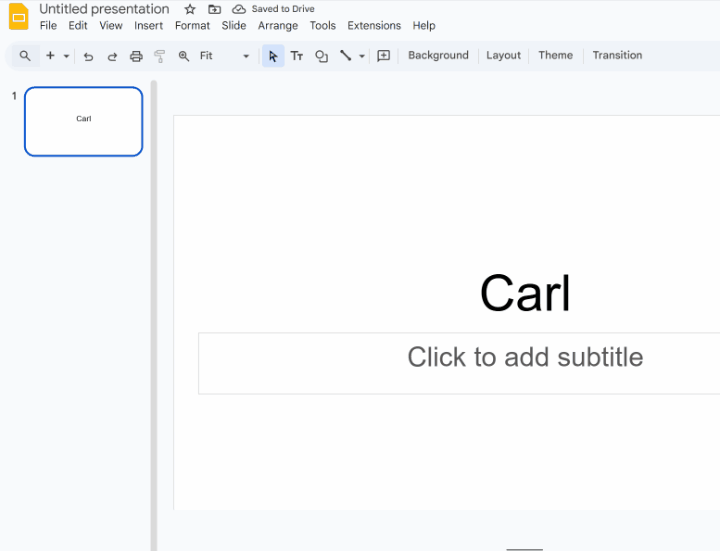Check the cloud saved status icon

click(x=239, y=9)
